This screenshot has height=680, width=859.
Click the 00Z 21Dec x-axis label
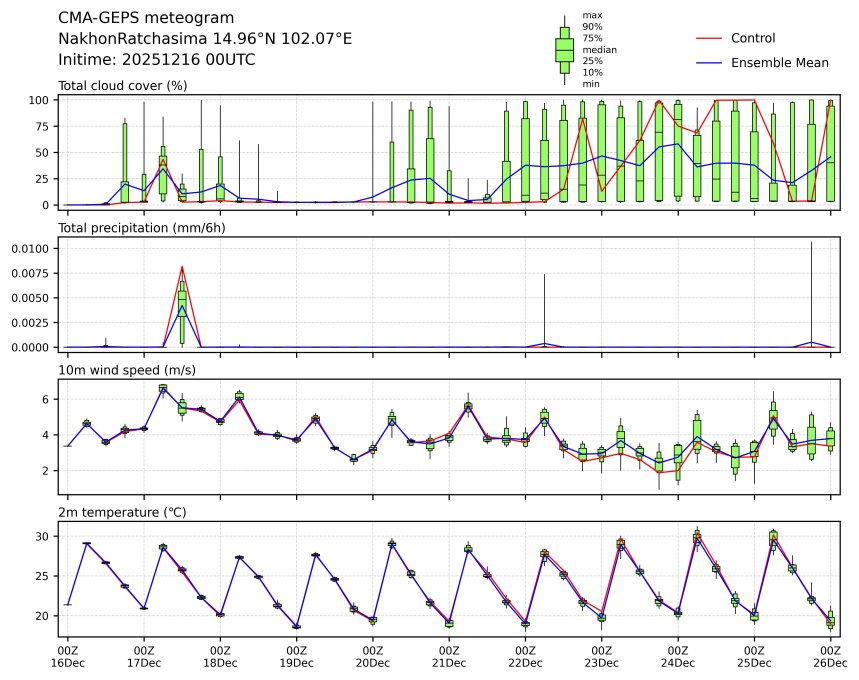coord(449,656)
